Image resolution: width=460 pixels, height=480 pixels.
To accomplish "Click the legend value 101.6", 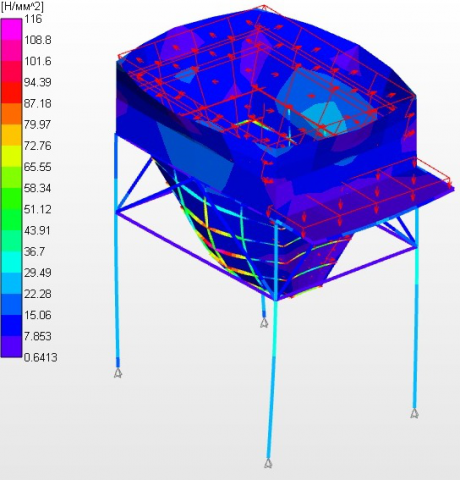I will click(38, 61).
